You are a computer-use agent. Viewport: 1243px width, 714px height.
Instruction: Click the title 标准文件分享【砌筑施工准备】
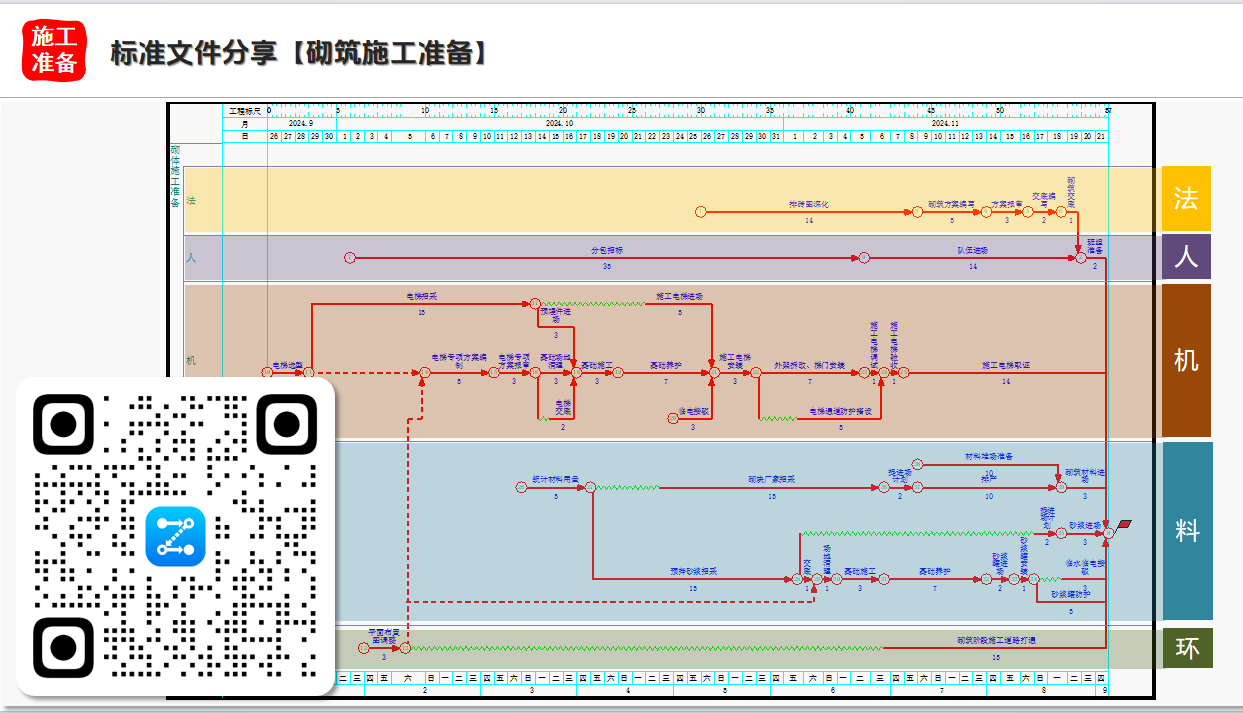pyautogui.click(x=301, y=53)
